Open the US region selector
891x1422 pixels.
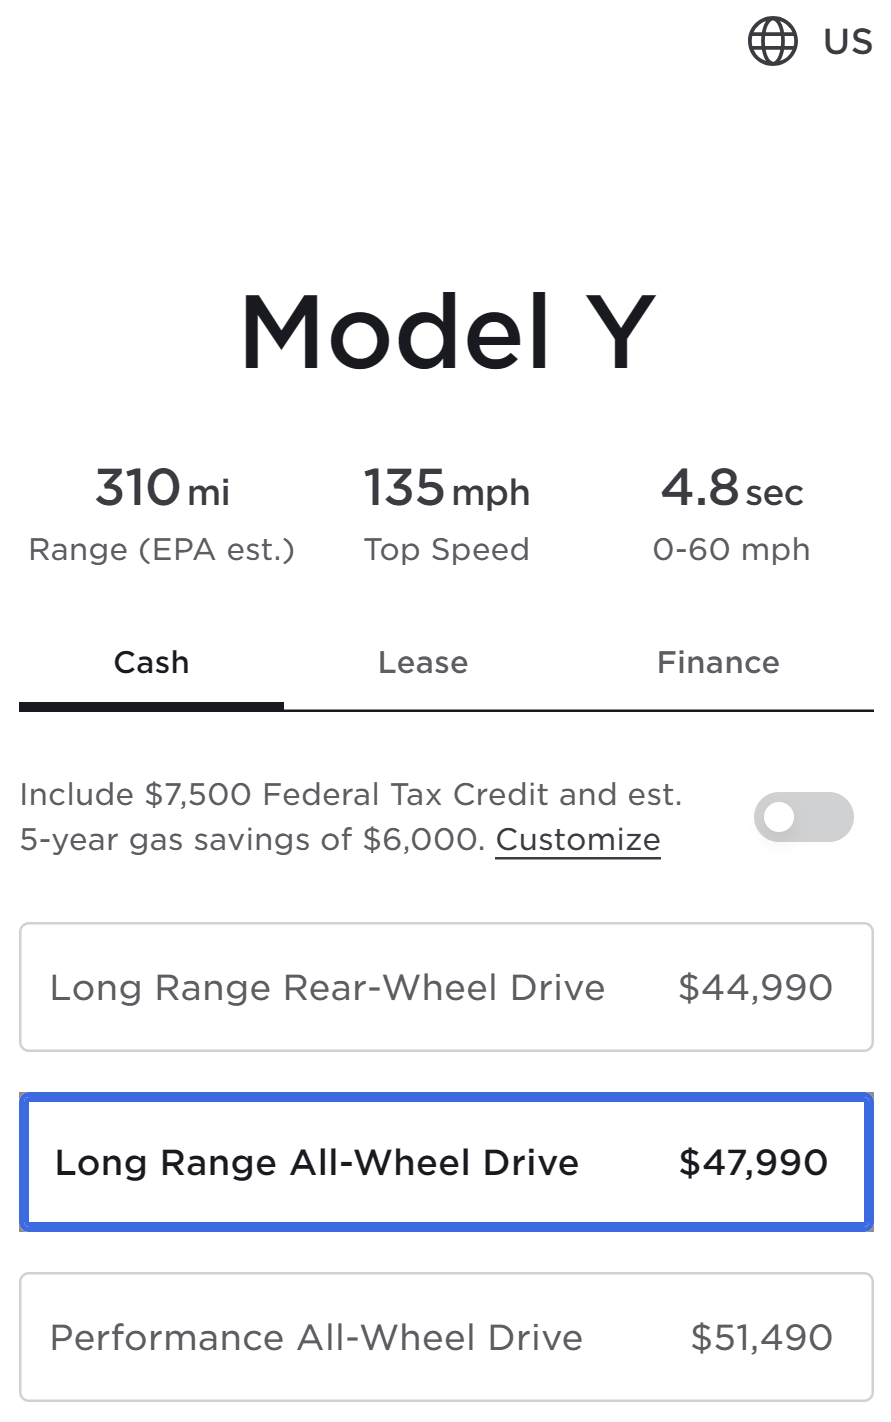847,42
